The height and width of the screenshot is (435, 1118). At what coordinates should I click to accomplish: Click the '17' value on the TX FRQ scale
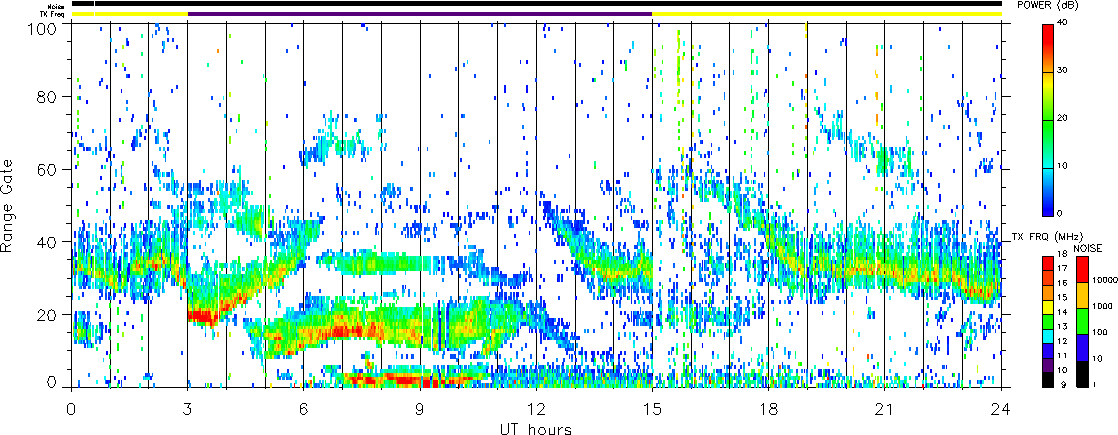[1060, 269]
